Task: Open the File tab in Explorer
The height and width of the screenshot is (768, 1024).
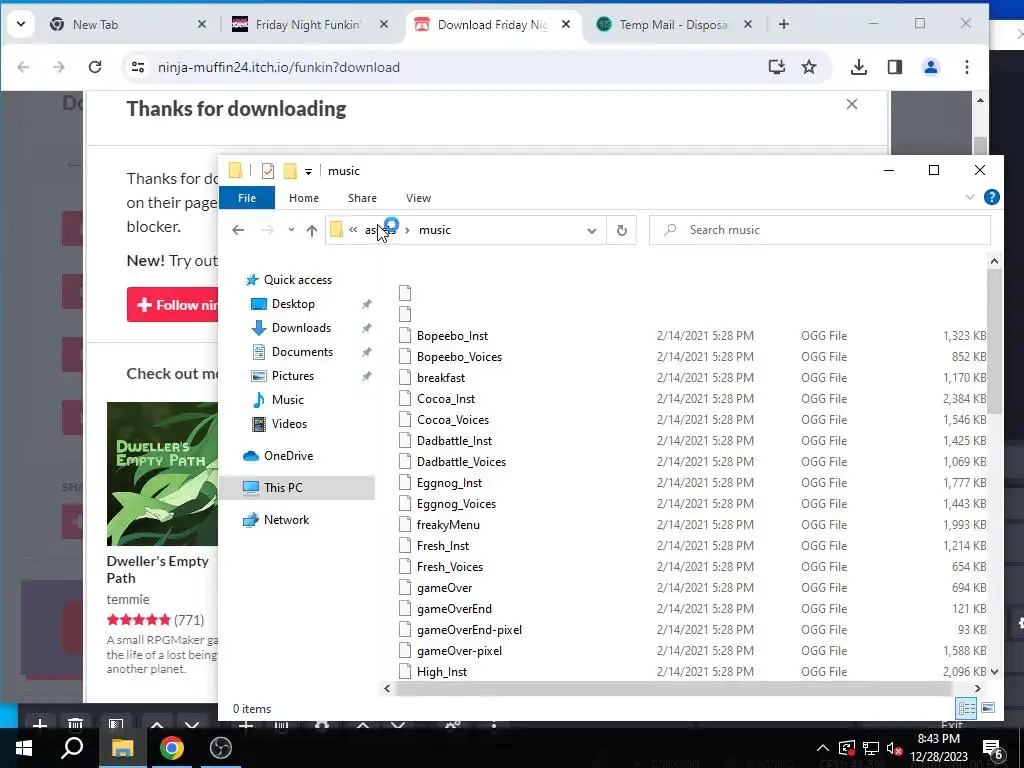Action: pos(247,198)
